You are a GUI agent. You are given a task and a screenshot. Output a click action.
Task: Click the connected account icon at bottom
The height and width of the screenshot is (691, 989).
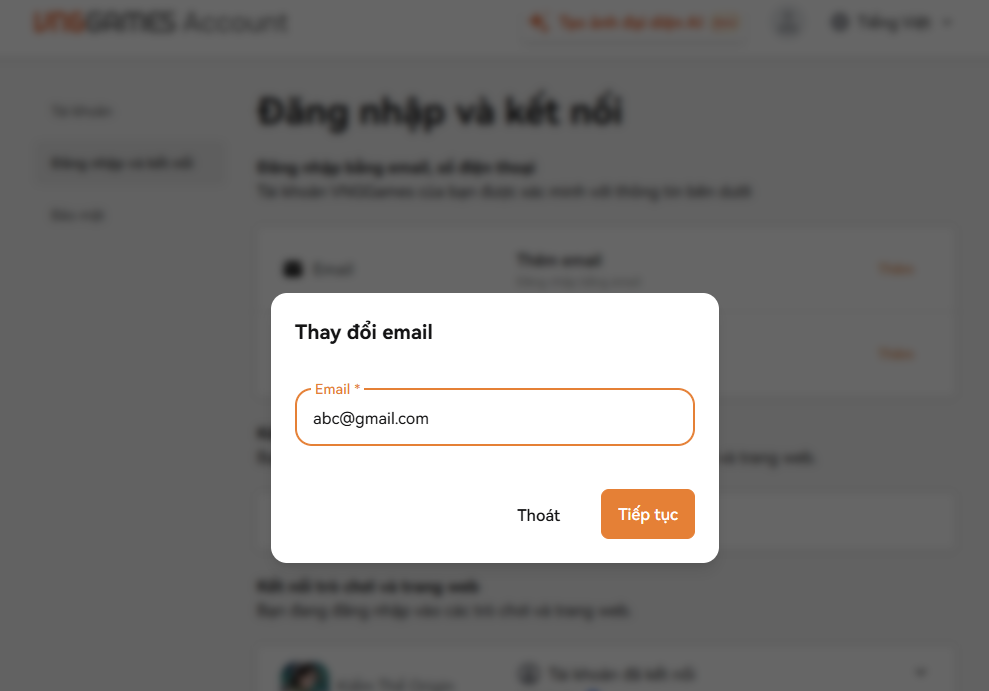point(528,674)
